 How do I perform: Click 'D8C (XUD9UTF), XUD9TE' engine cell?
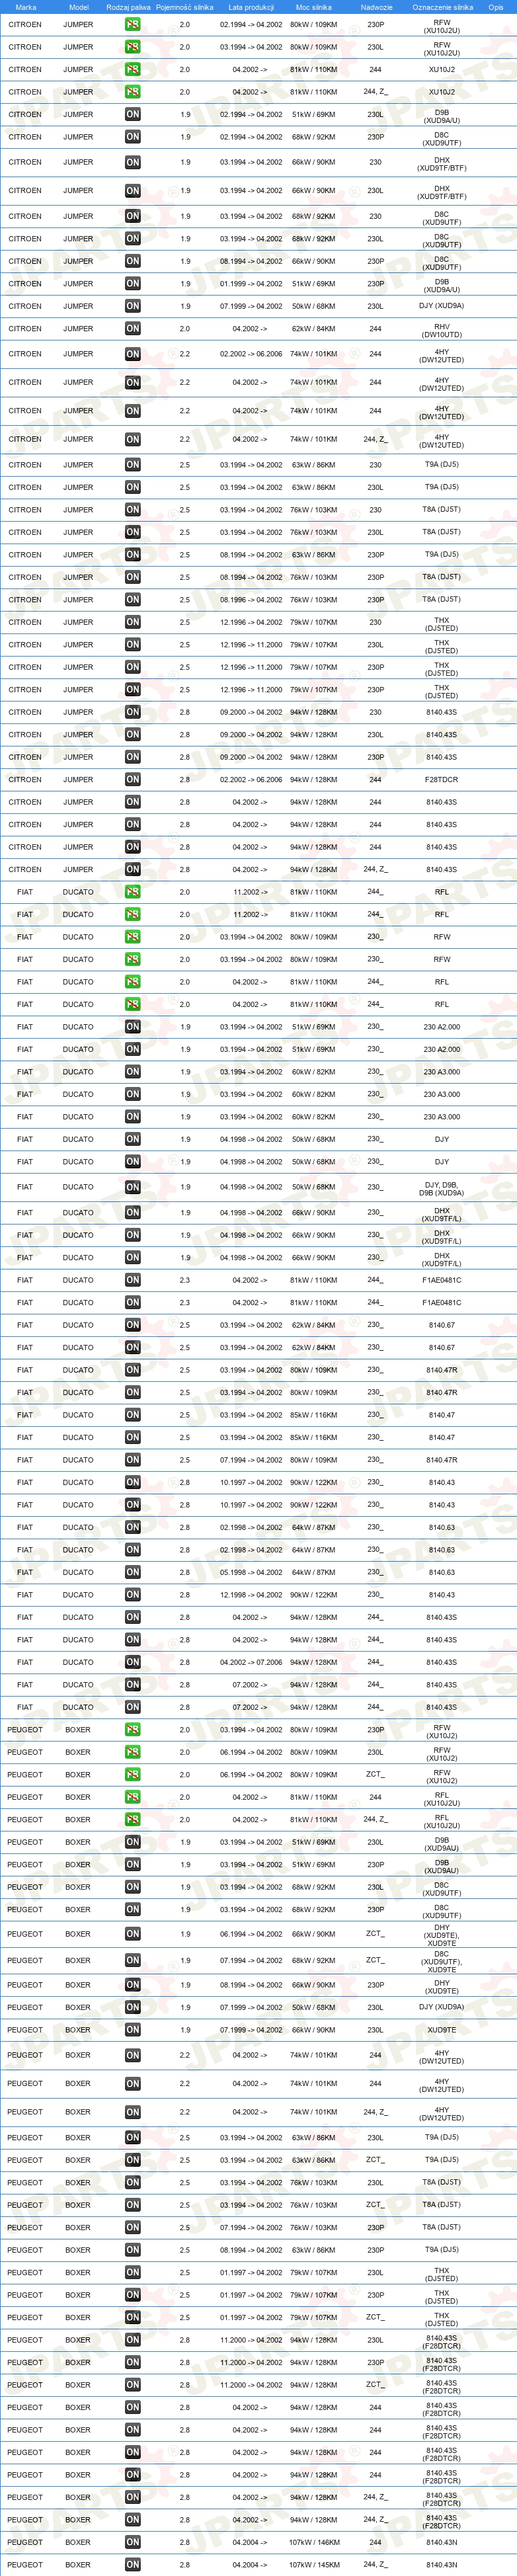(442, 1961)
